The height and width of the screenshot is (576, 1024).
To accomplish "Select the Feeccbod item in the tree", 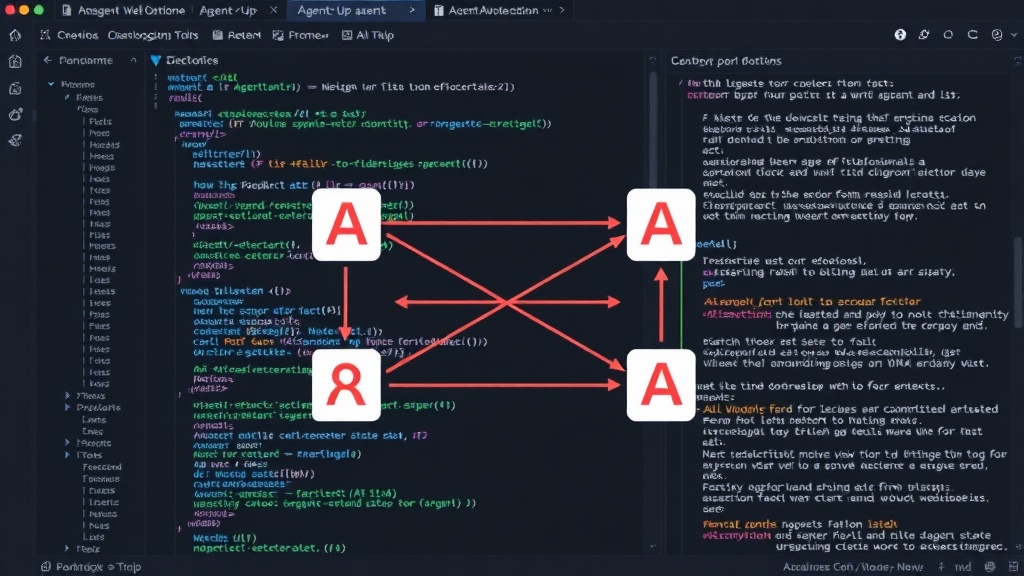I will [102, 467].
